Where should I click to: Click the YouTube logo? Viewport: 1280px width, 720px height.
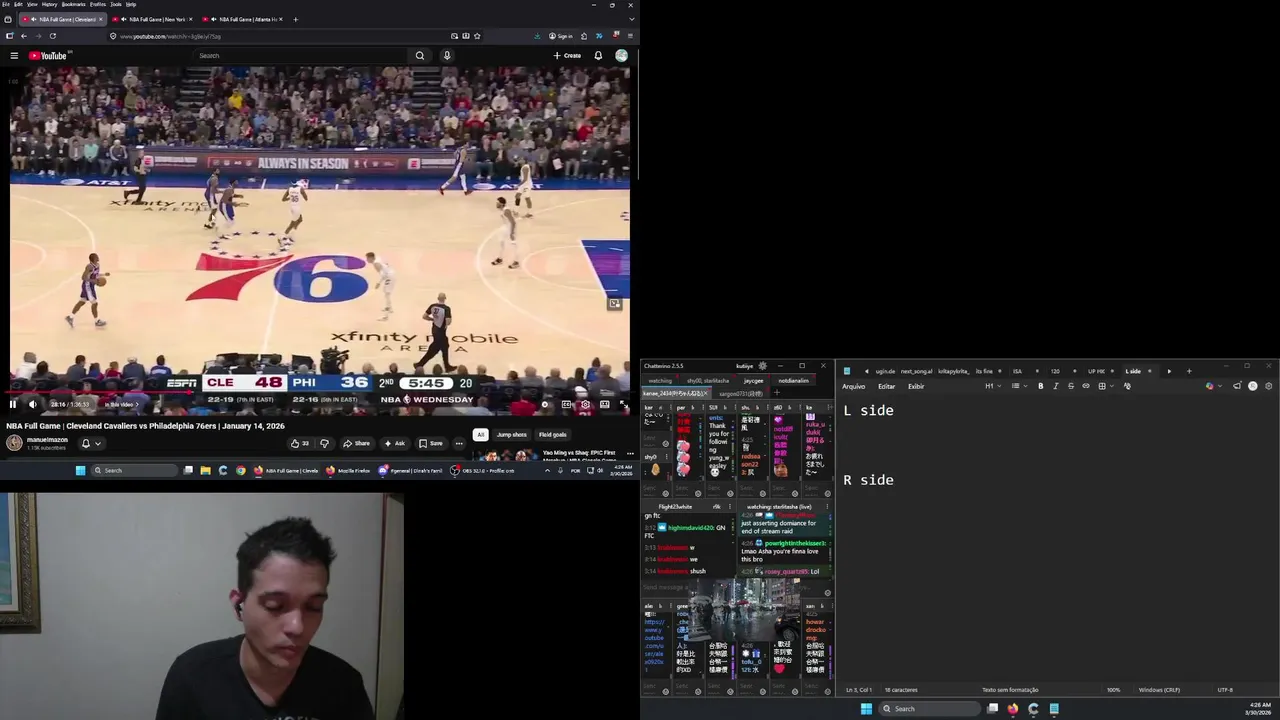pyautogui.click(x=47, y=56)
